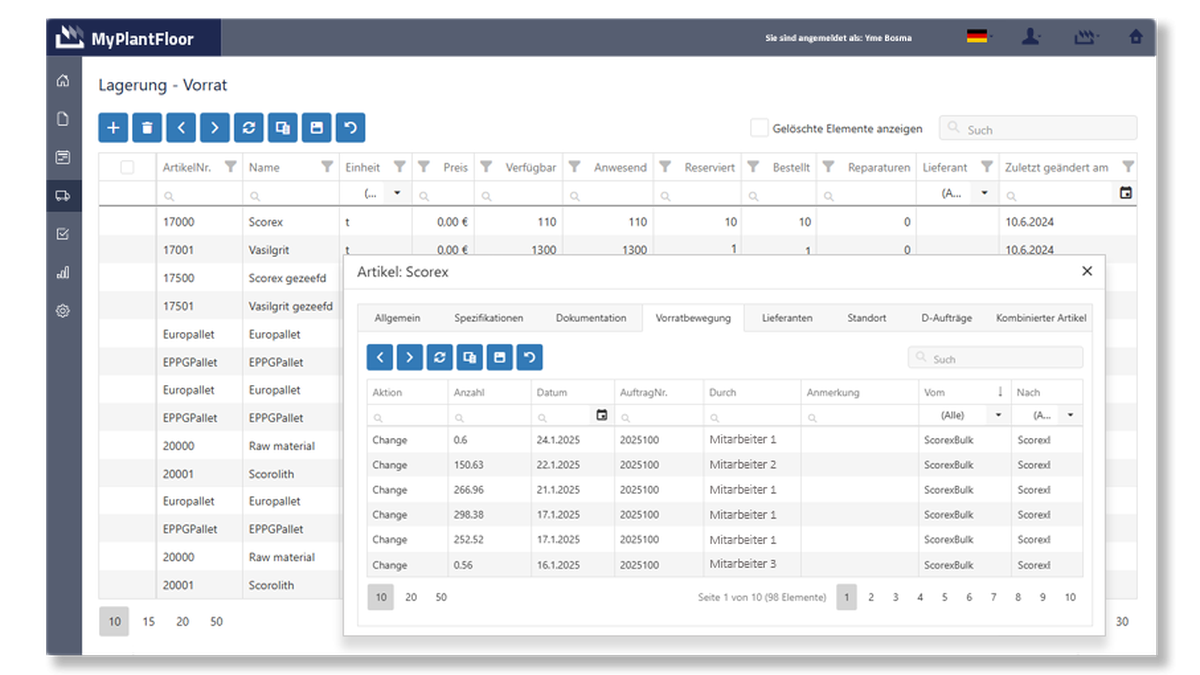This screenshot has height=675, width=1200.
Task: Open the document icon in left sidebar
Action: [63, 119]
